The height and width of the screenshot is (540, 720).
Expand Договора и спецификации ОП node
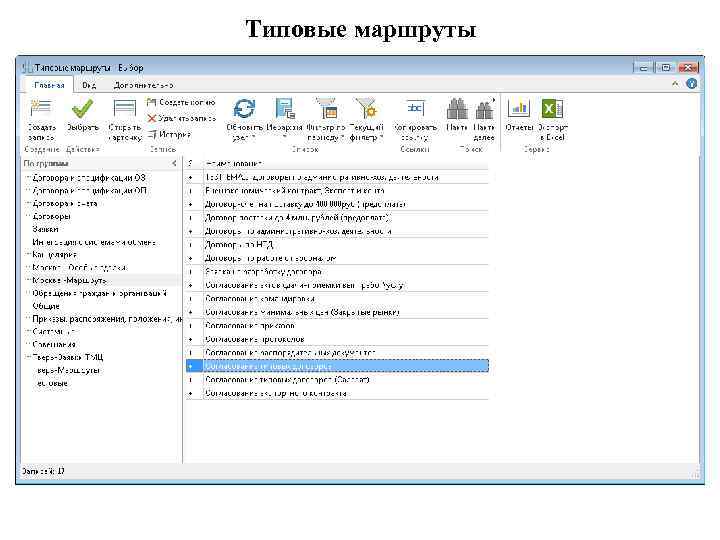pos(28,190)
